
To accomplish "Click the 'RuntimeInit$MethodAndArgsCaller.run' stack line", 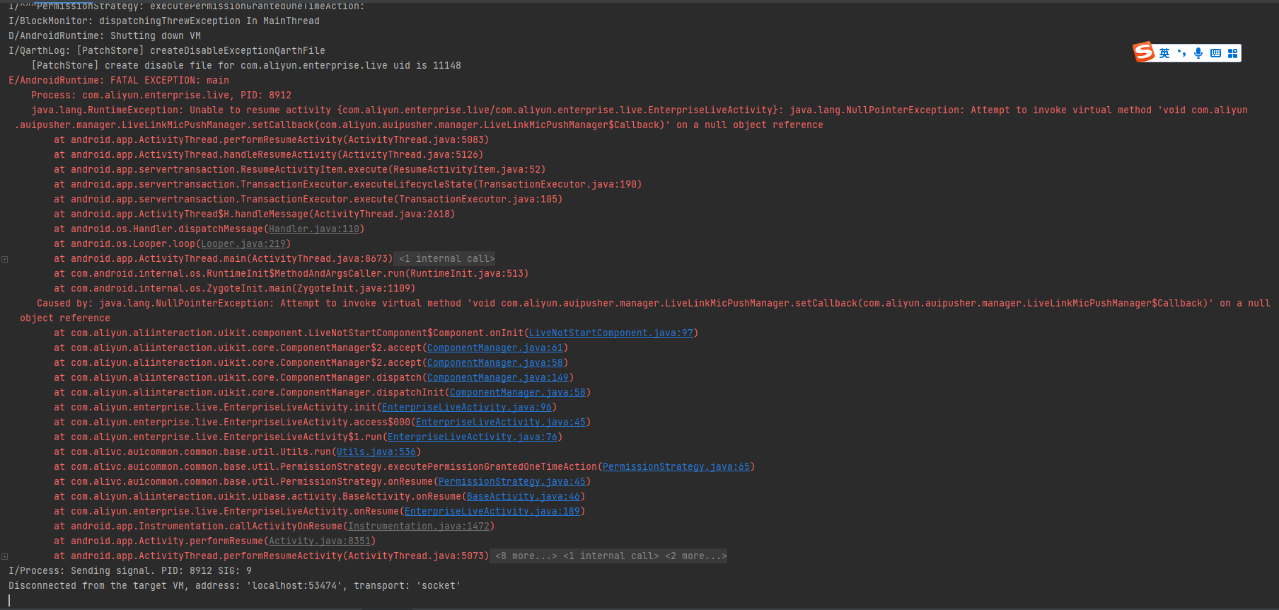I will tap(291, 274).
